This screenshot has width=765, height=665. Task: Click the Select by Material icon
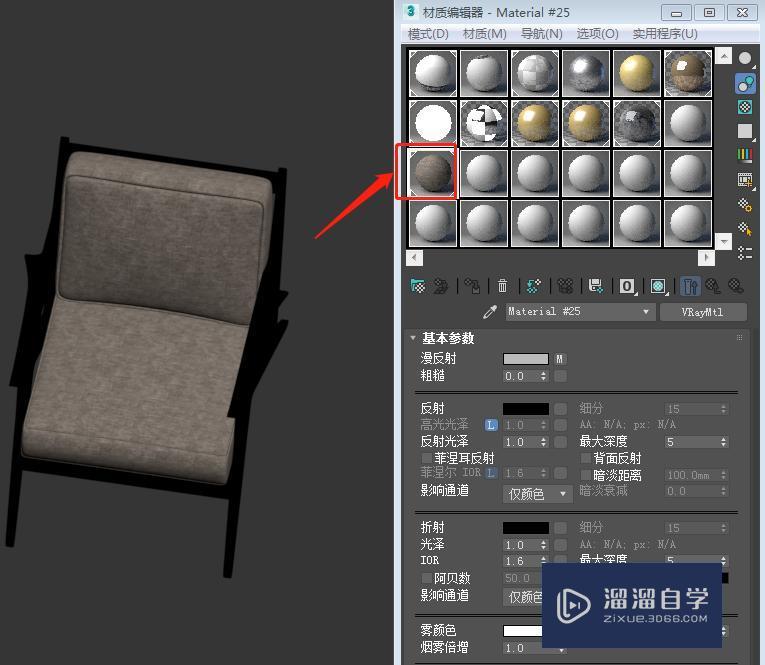pyautogui.click(x=745, y=228)
